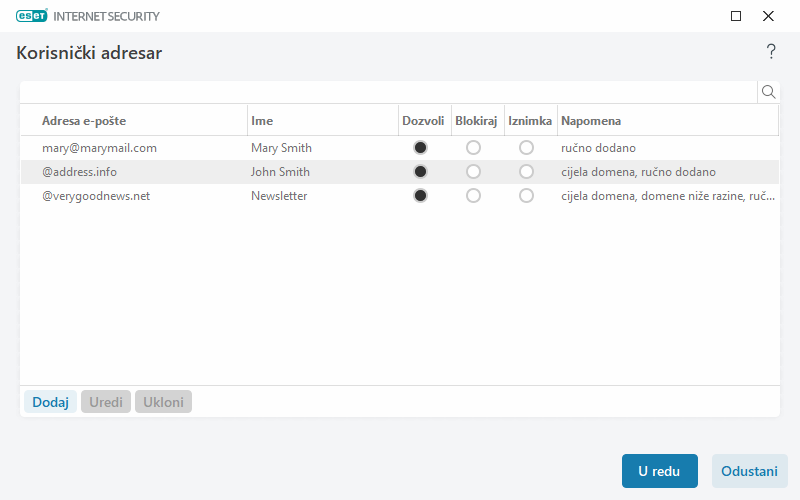
Task: Close the address book window
Action: click(x=768, y=16)
